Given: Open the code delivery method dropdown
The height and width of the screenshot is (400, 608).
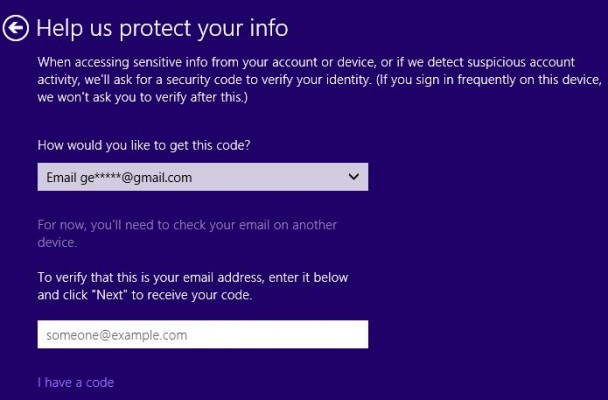Looking at the screenshot, I should pyautogui.click(x=202, y=177).
